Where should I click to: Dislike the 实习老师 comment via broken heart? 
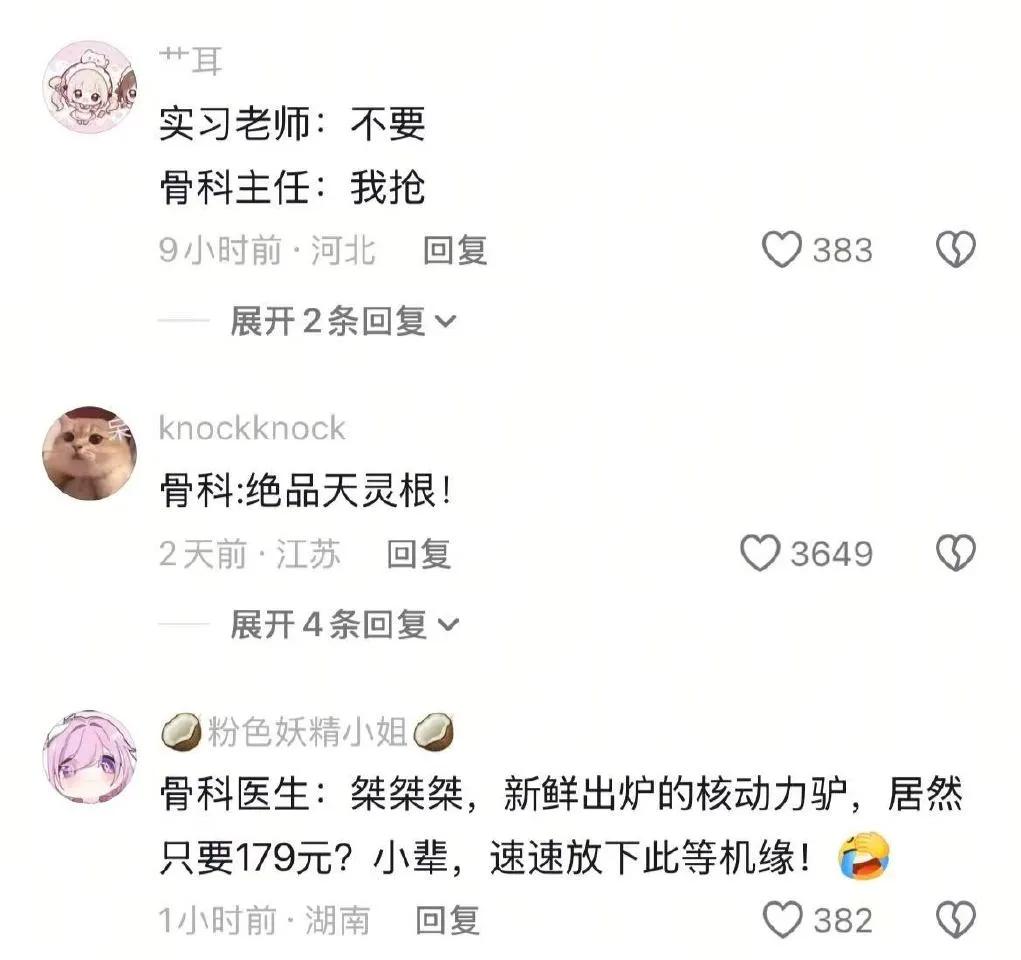point(955,250)
